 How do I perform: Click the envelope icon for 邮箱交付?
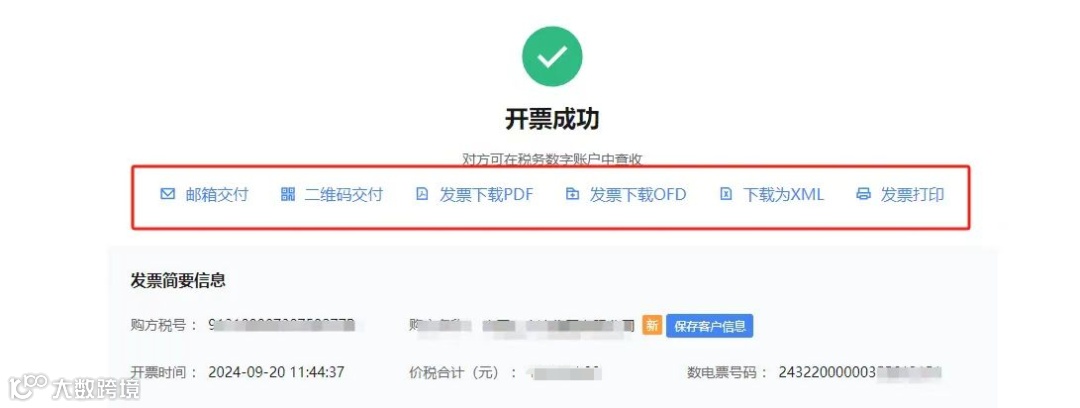(x=167, y=194)
